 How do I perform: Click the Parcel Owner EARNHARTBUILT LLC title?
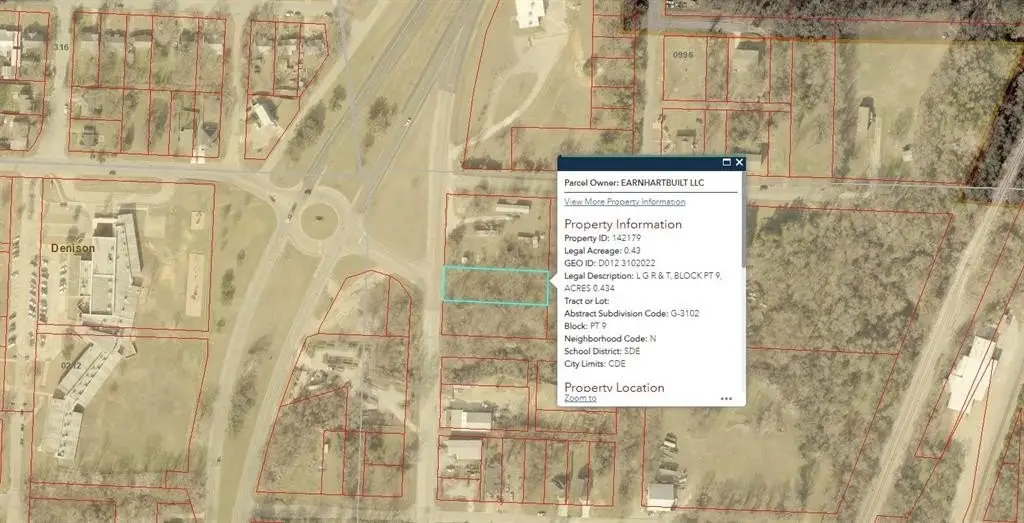pos(634,184)
